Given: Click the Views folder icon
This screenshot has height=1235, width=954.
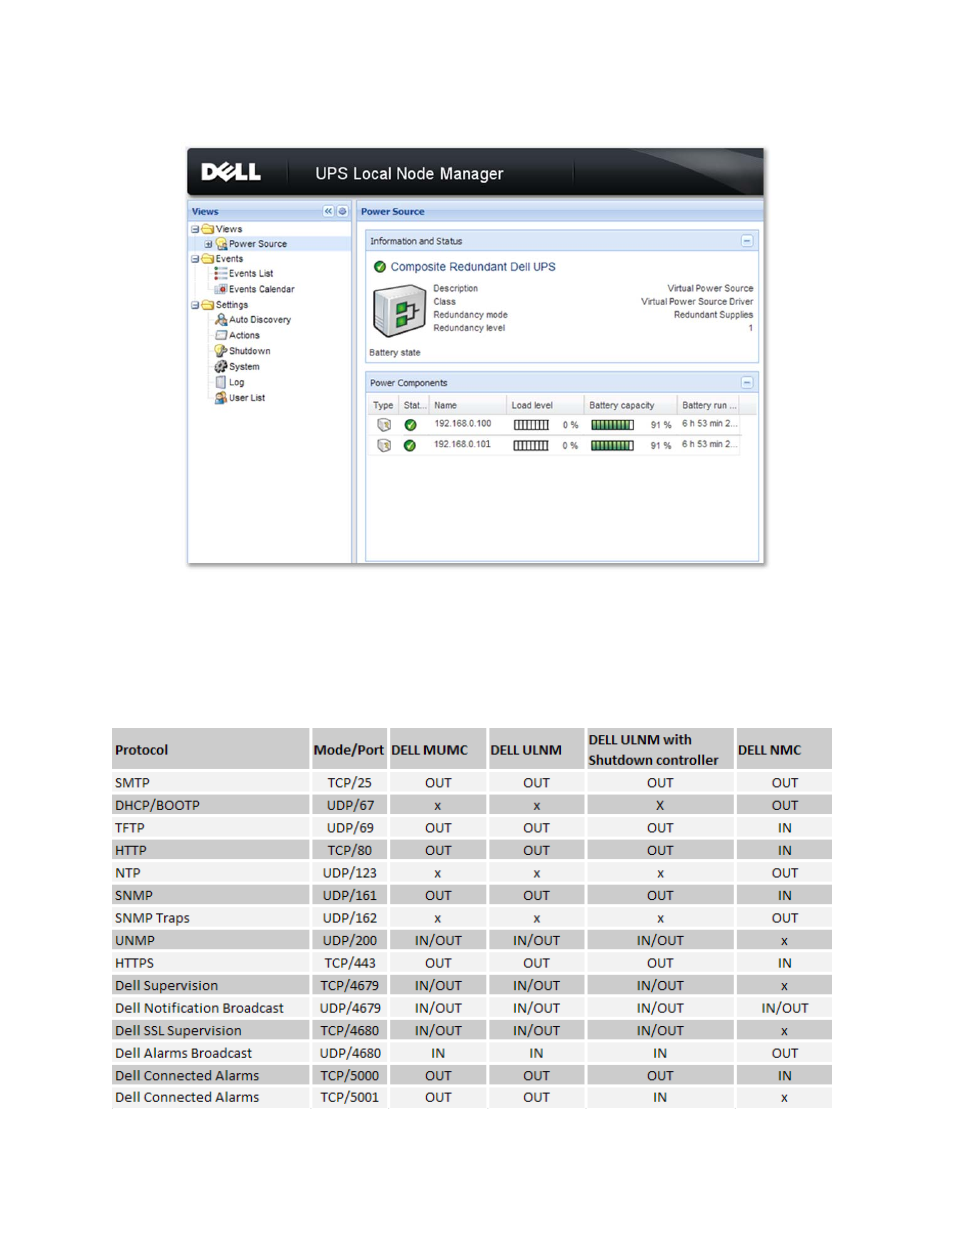Looking at the screenshot, I should [208, 229].
